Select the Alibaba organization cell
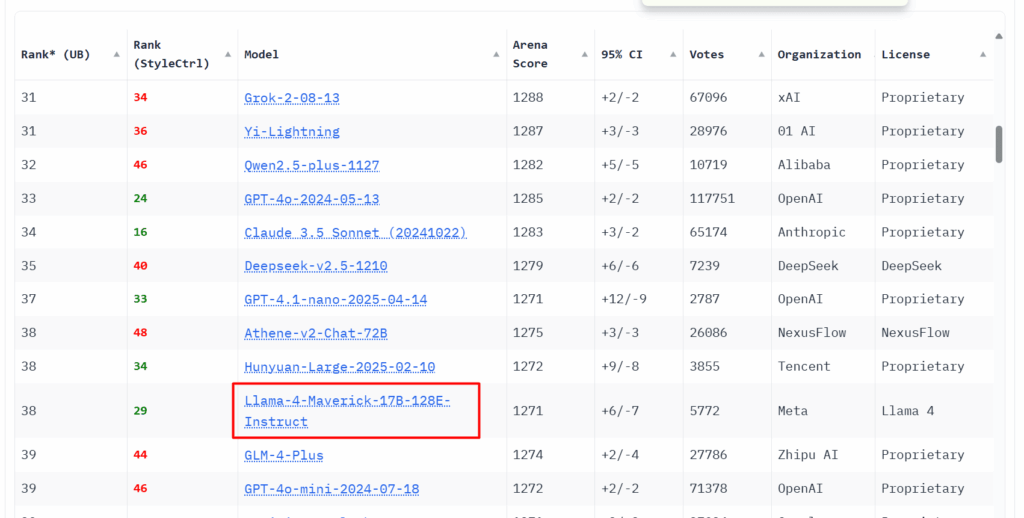 coord(804,165)
